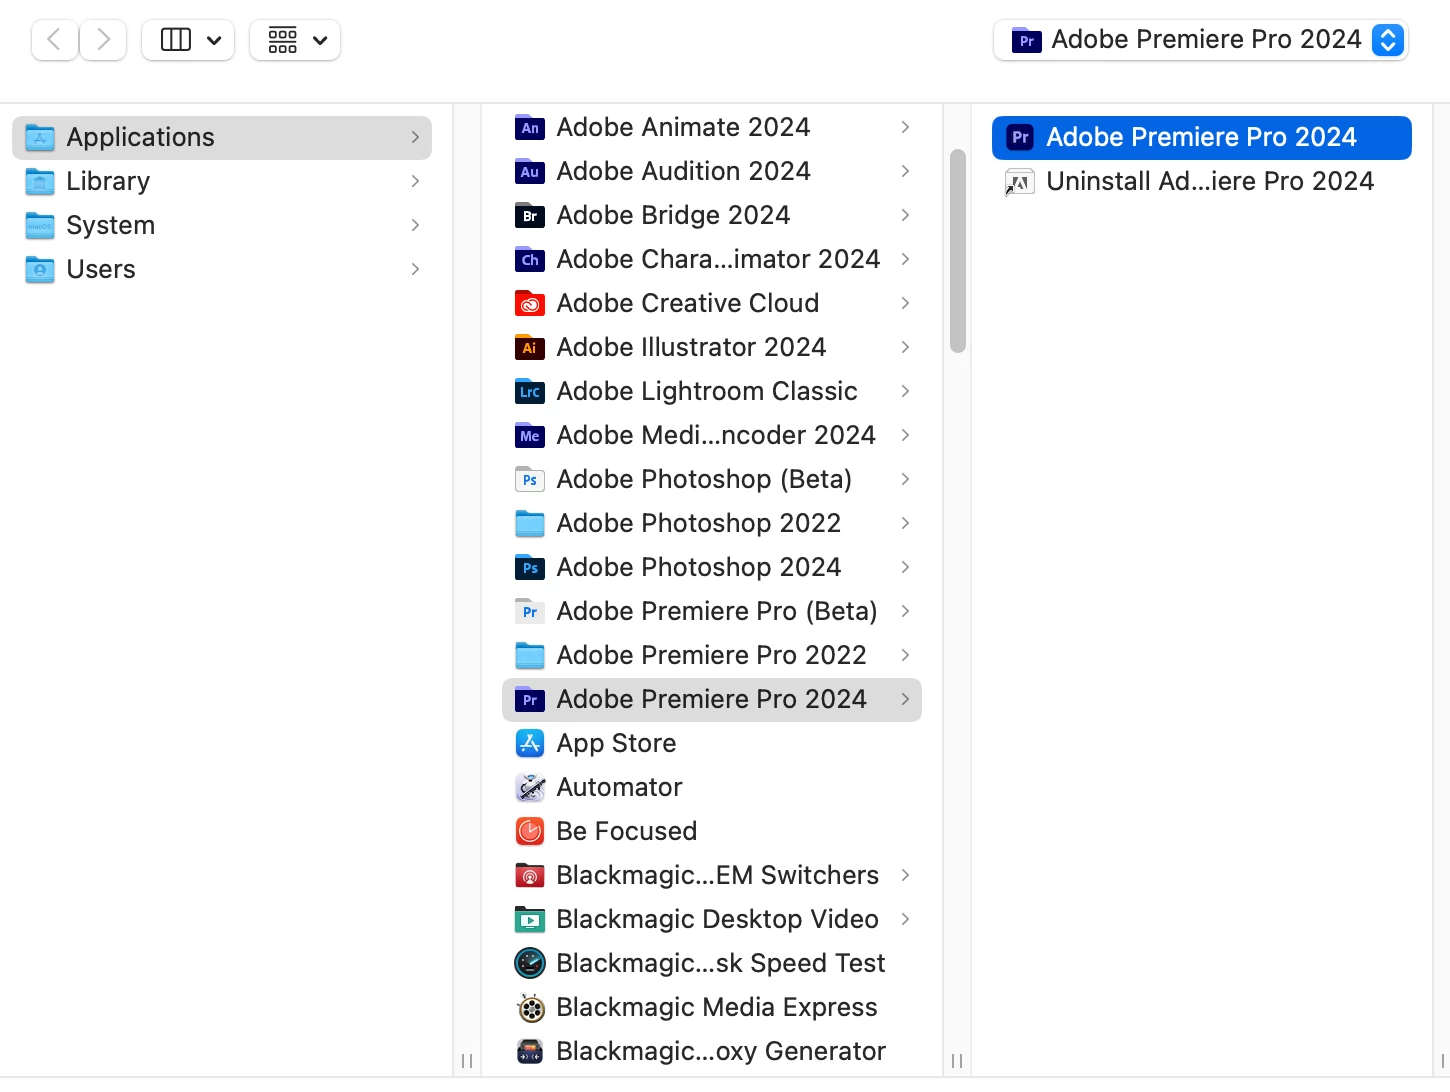Click the second column resize handle
1450x1092 pixels.
point(957,1060)
